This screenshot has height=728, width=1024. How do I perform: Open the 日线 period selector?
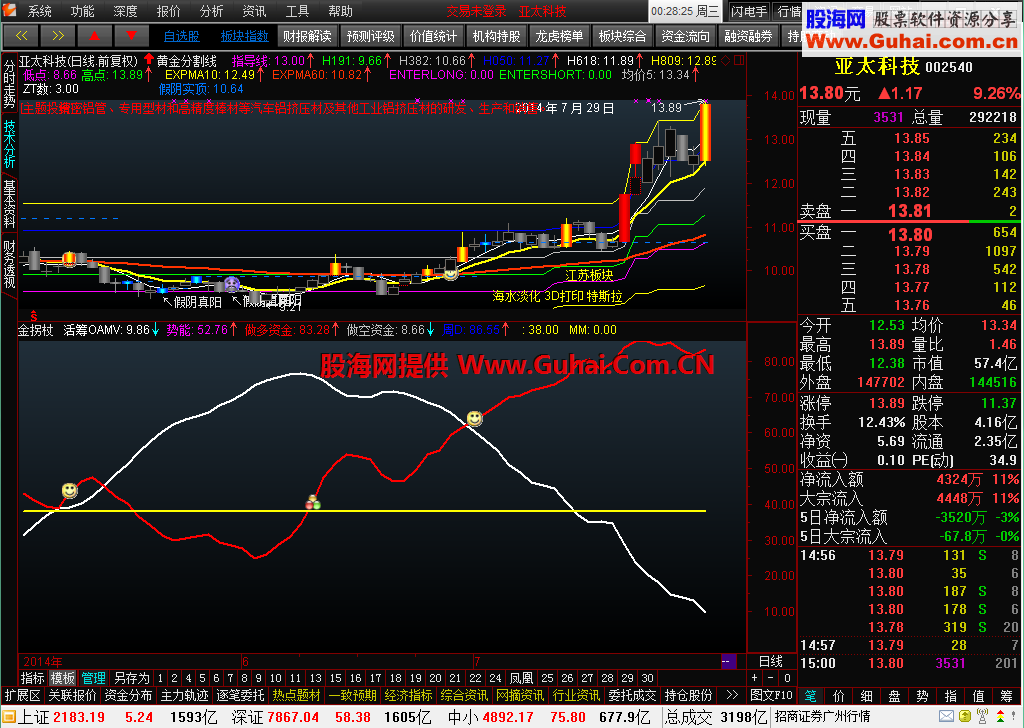(771, 661)
